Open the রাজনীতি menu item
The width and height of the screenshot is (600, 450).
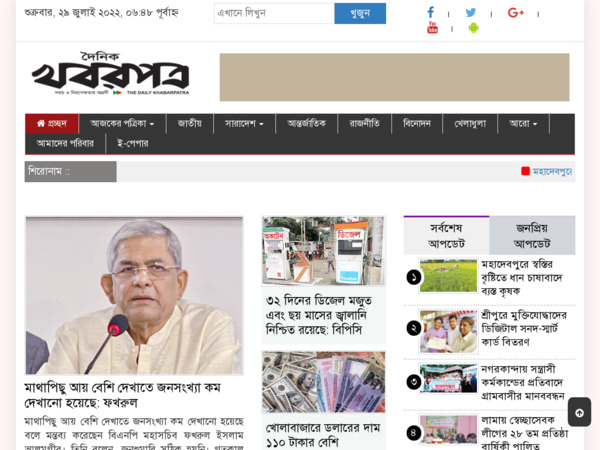tap(364, 124)
